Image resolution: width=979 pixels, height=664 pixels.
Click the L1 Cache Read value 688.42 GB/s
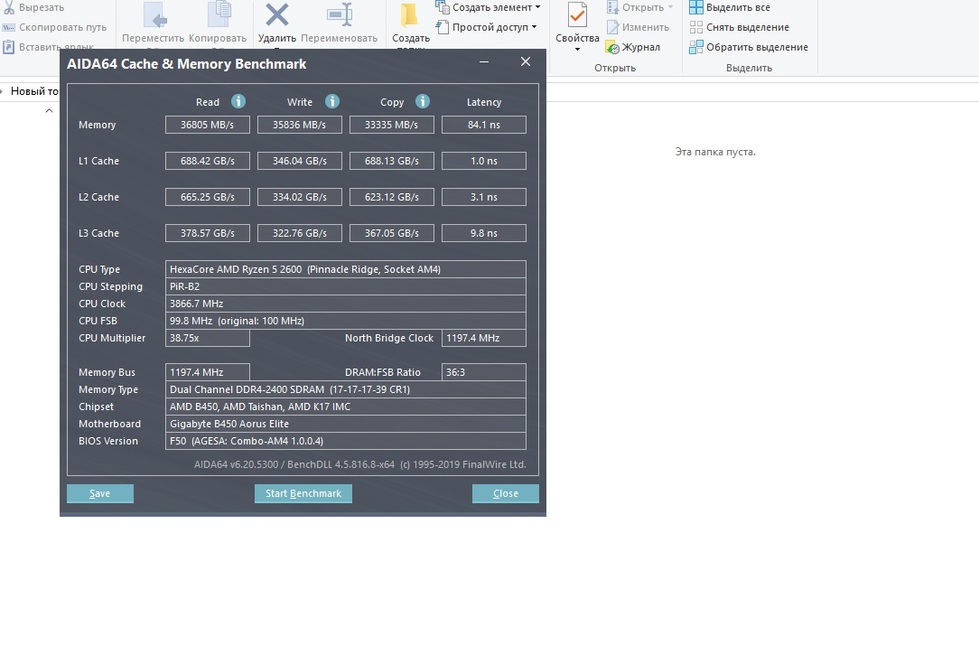click(x=207, y=161)
